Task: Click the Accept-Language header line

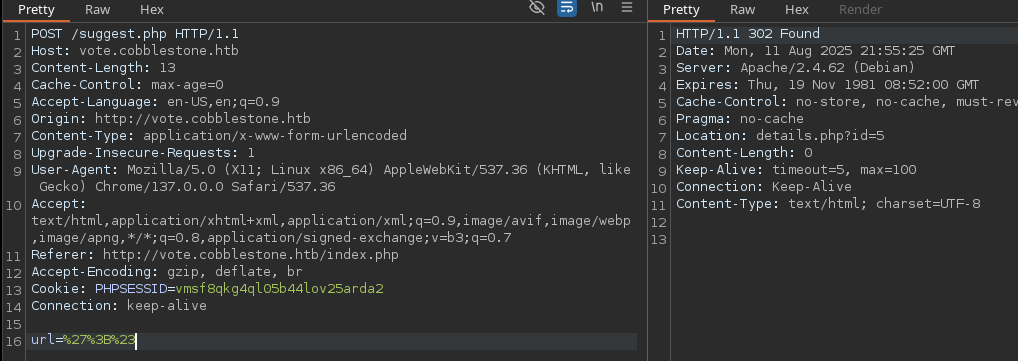Action: click(x=155, y=101)
